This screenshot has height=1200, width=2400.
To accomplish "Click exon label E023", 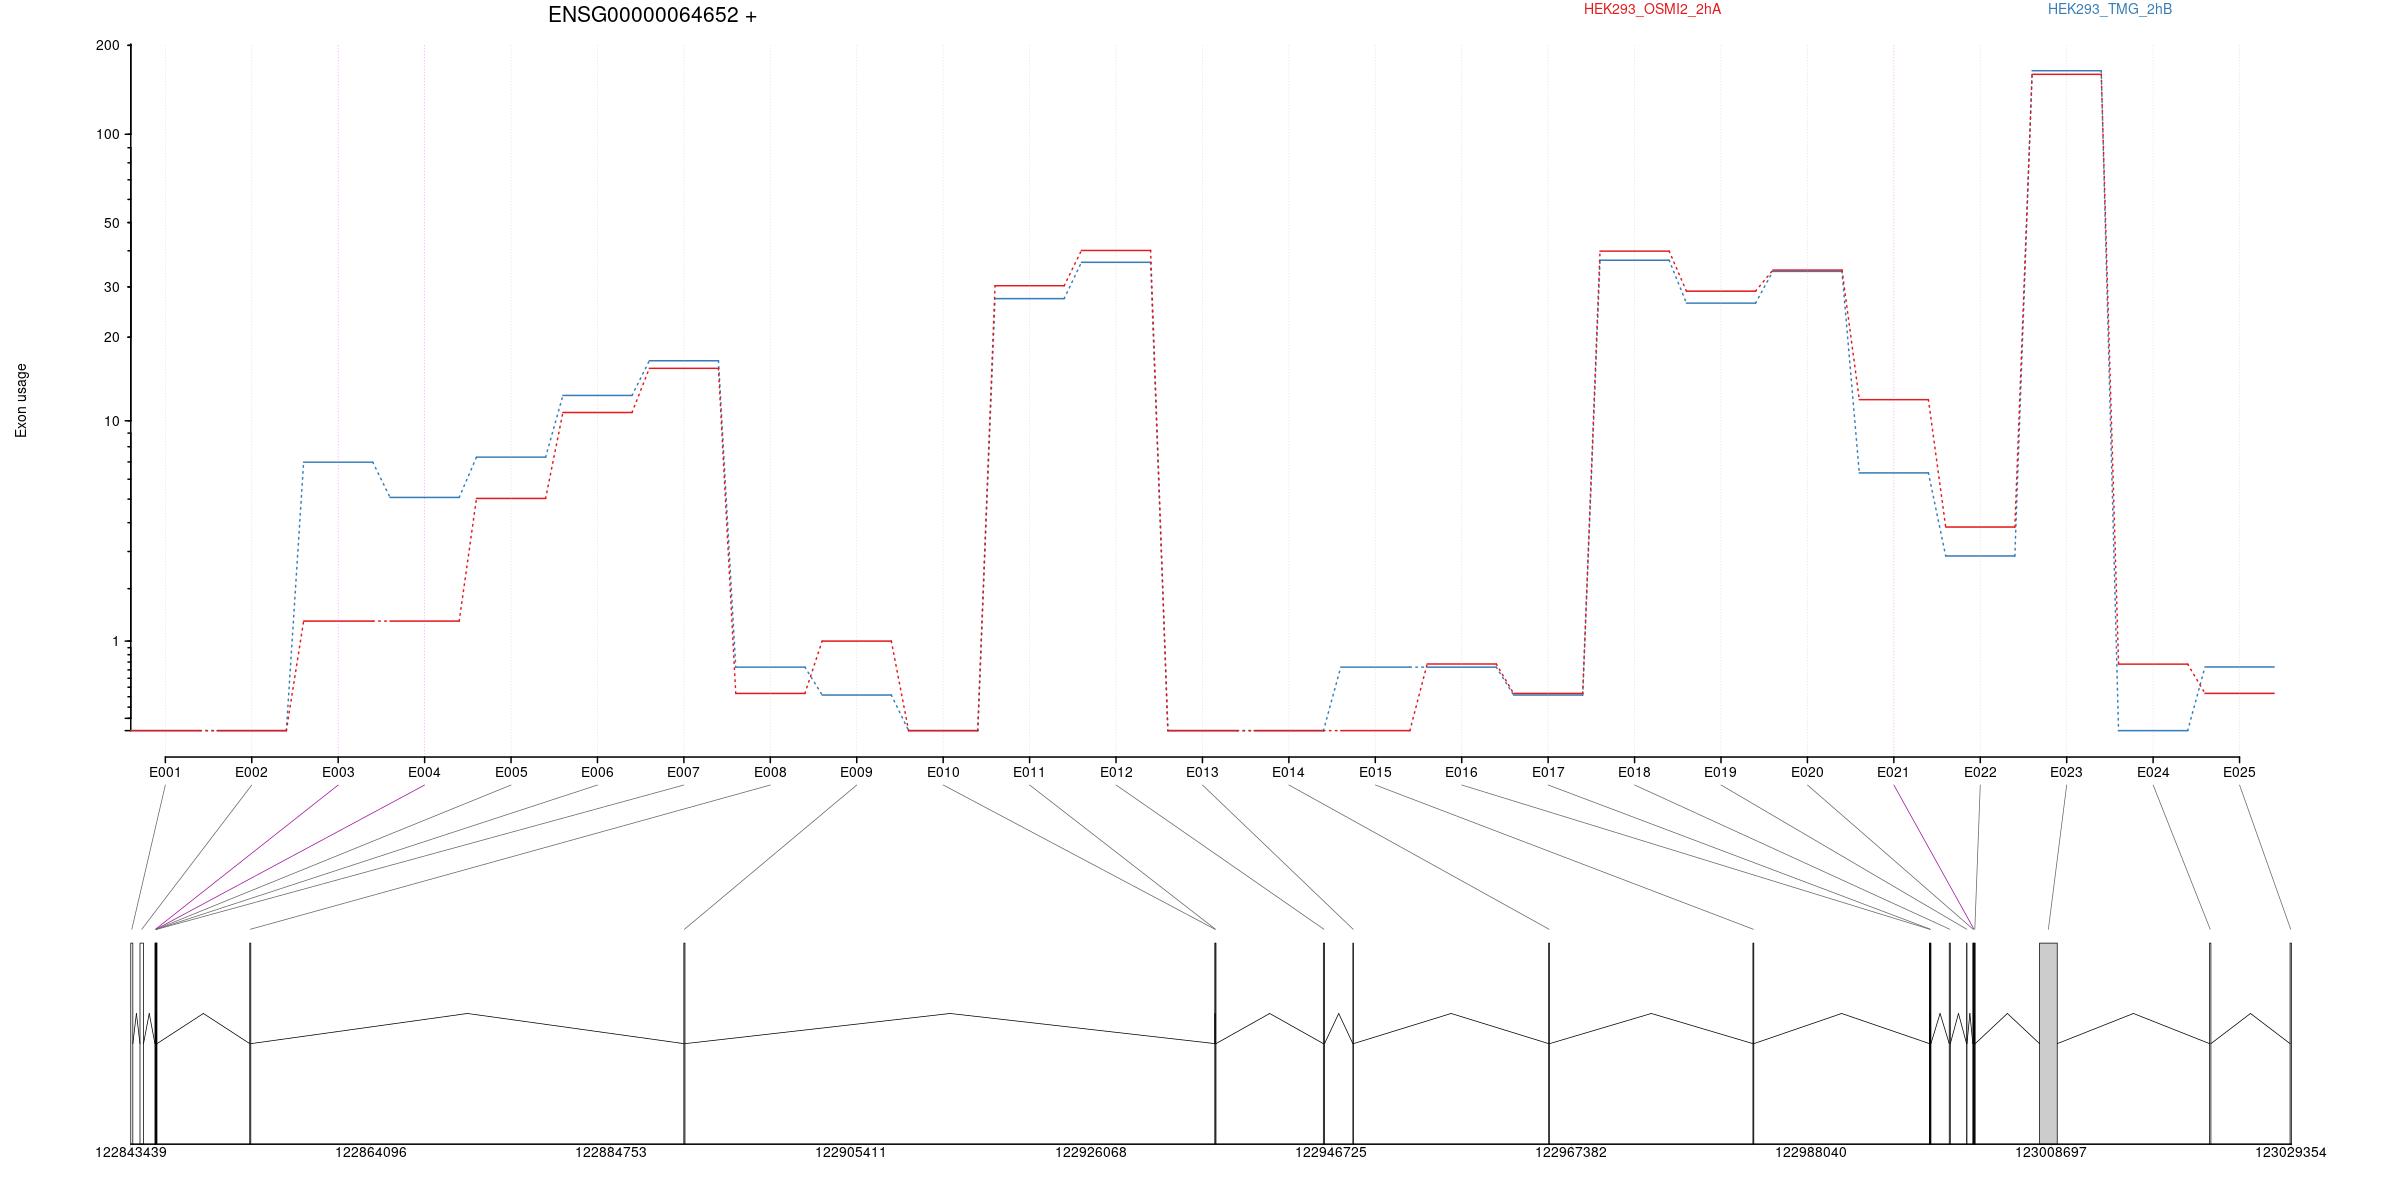I will tap(2066, 772).
